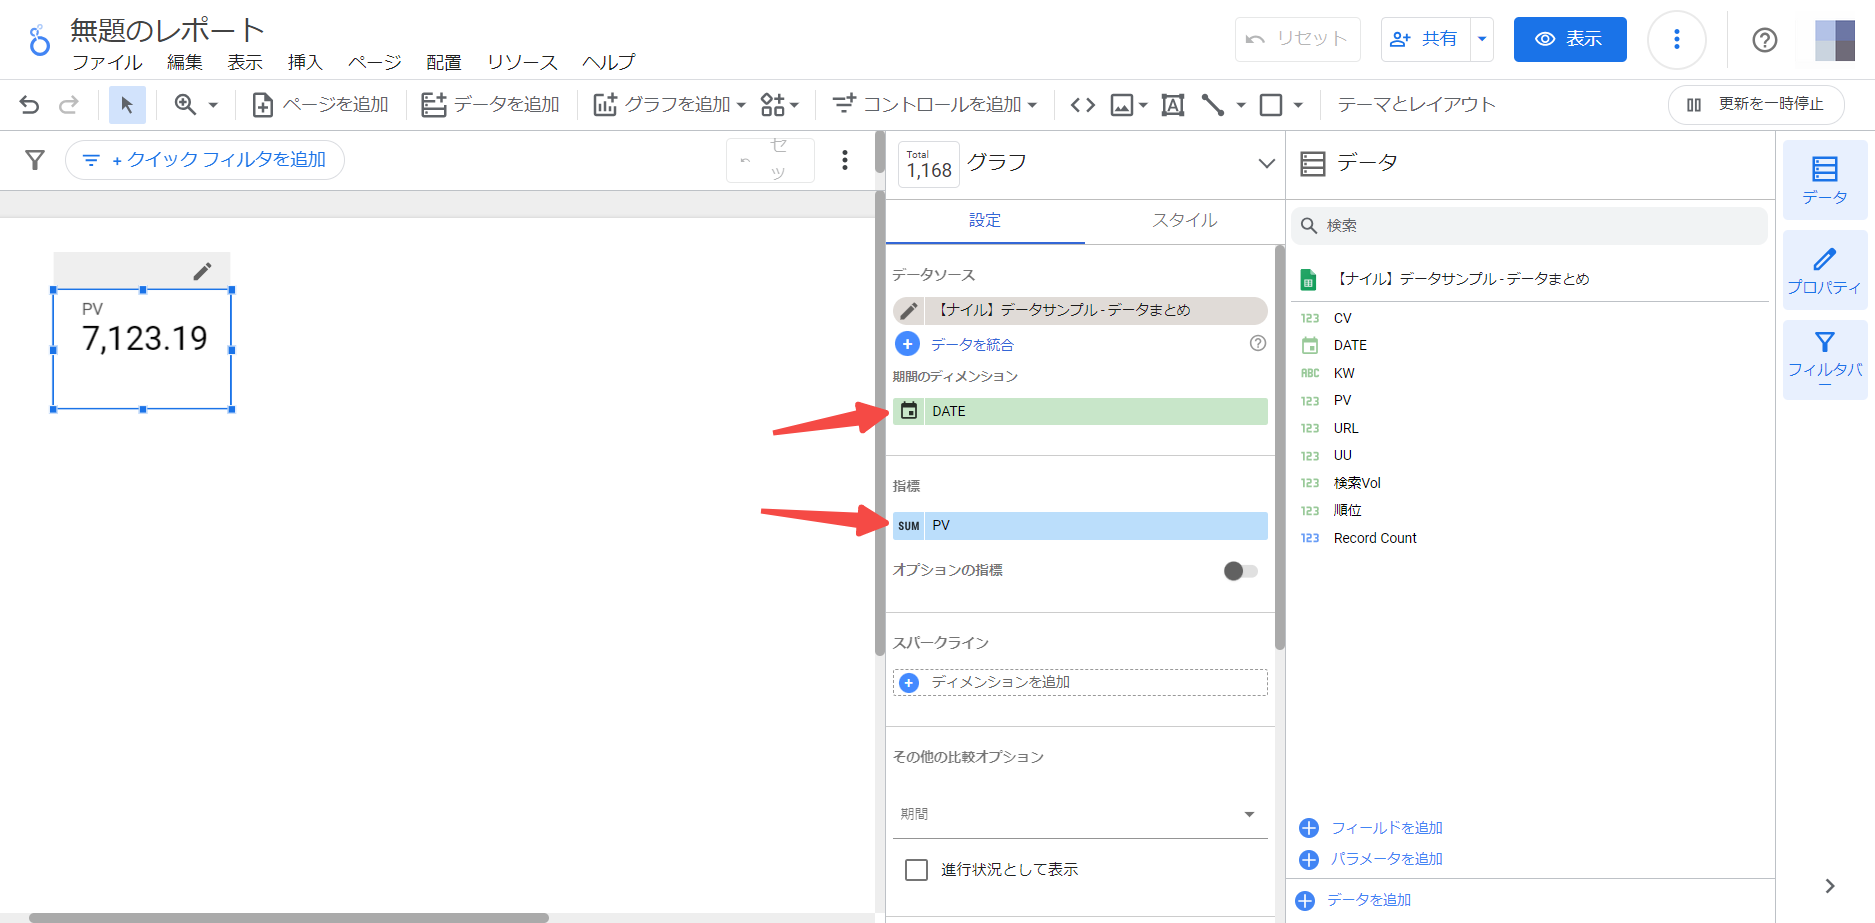The width and height of the screenshot is (1875, 923).
Task: Click the settings panel vertical scrollbar
Action: pyautogui.click(x=1279, y=447)
